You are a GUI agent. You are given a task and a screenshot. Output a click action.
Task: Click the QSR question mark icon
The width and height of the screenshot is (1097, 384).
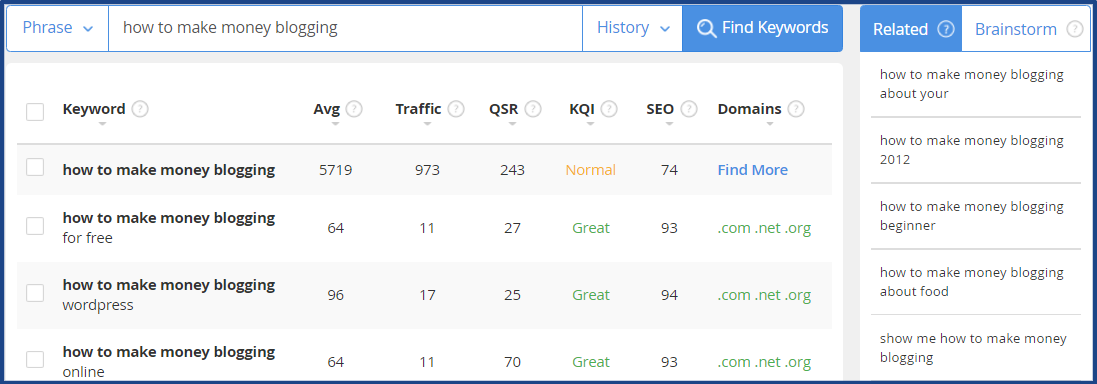click(x=533, y=109)
